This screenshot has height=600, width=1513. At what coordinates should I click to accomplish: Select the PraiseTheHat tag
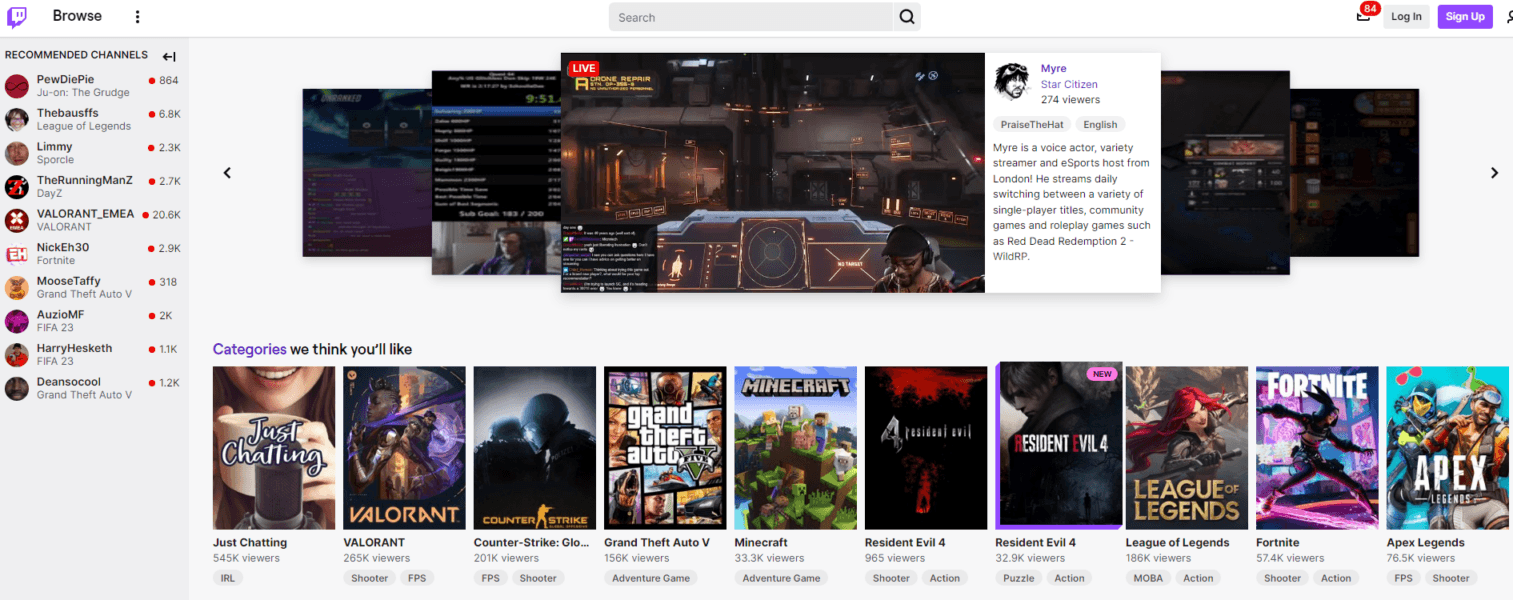tap(1032, 125)
